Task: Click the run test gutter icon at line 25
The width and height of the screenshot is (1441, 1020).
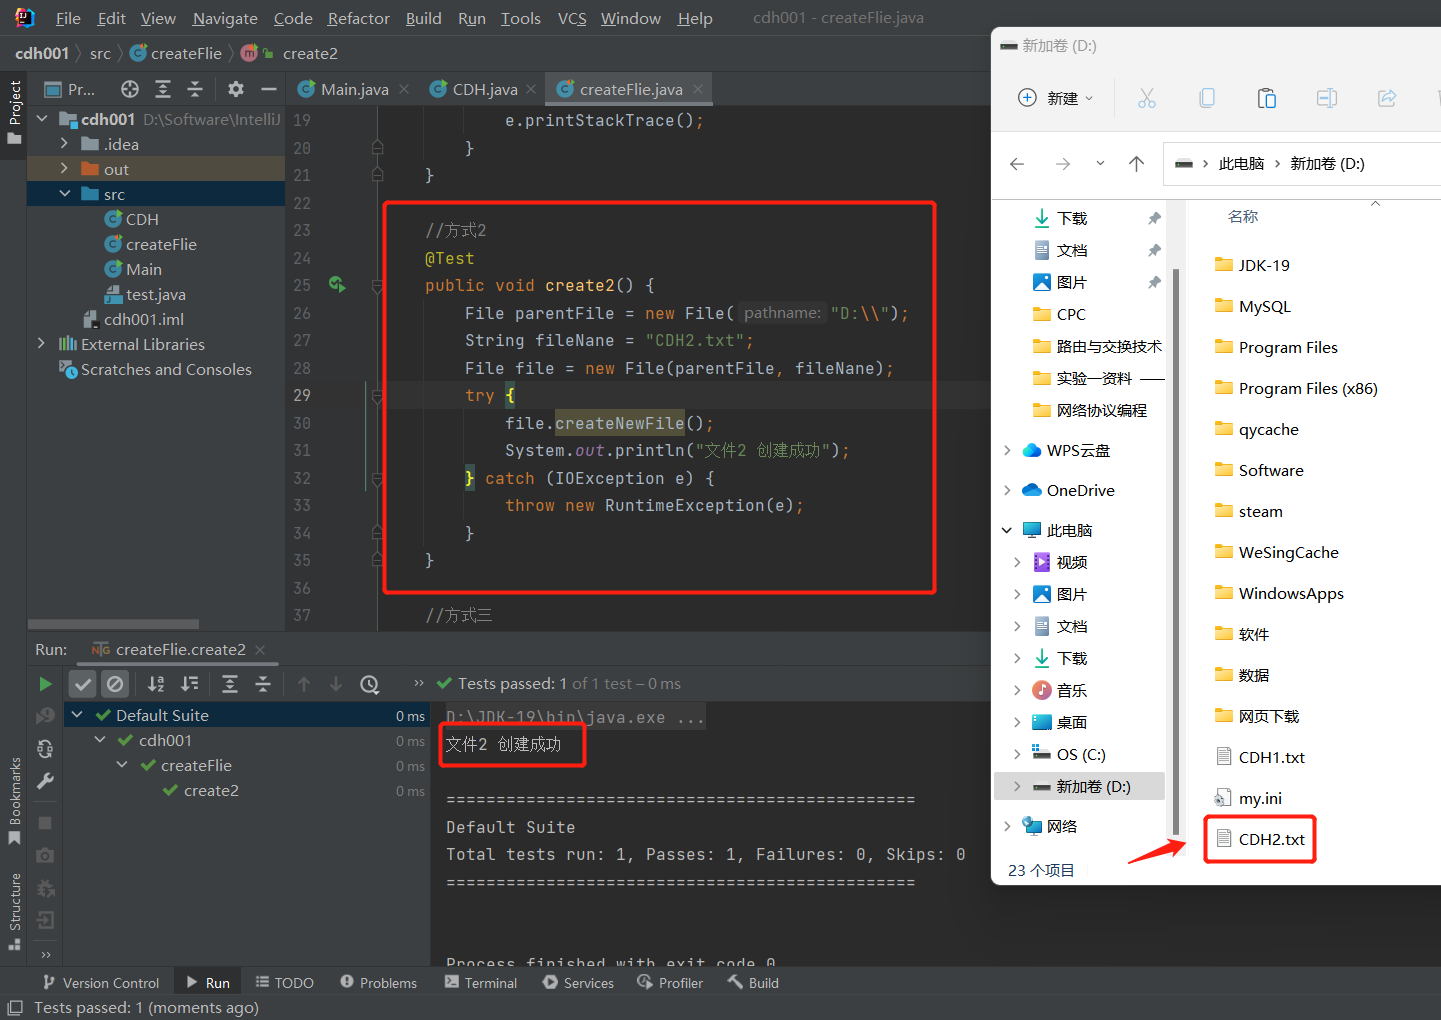Action: click(x=337, y=285)
